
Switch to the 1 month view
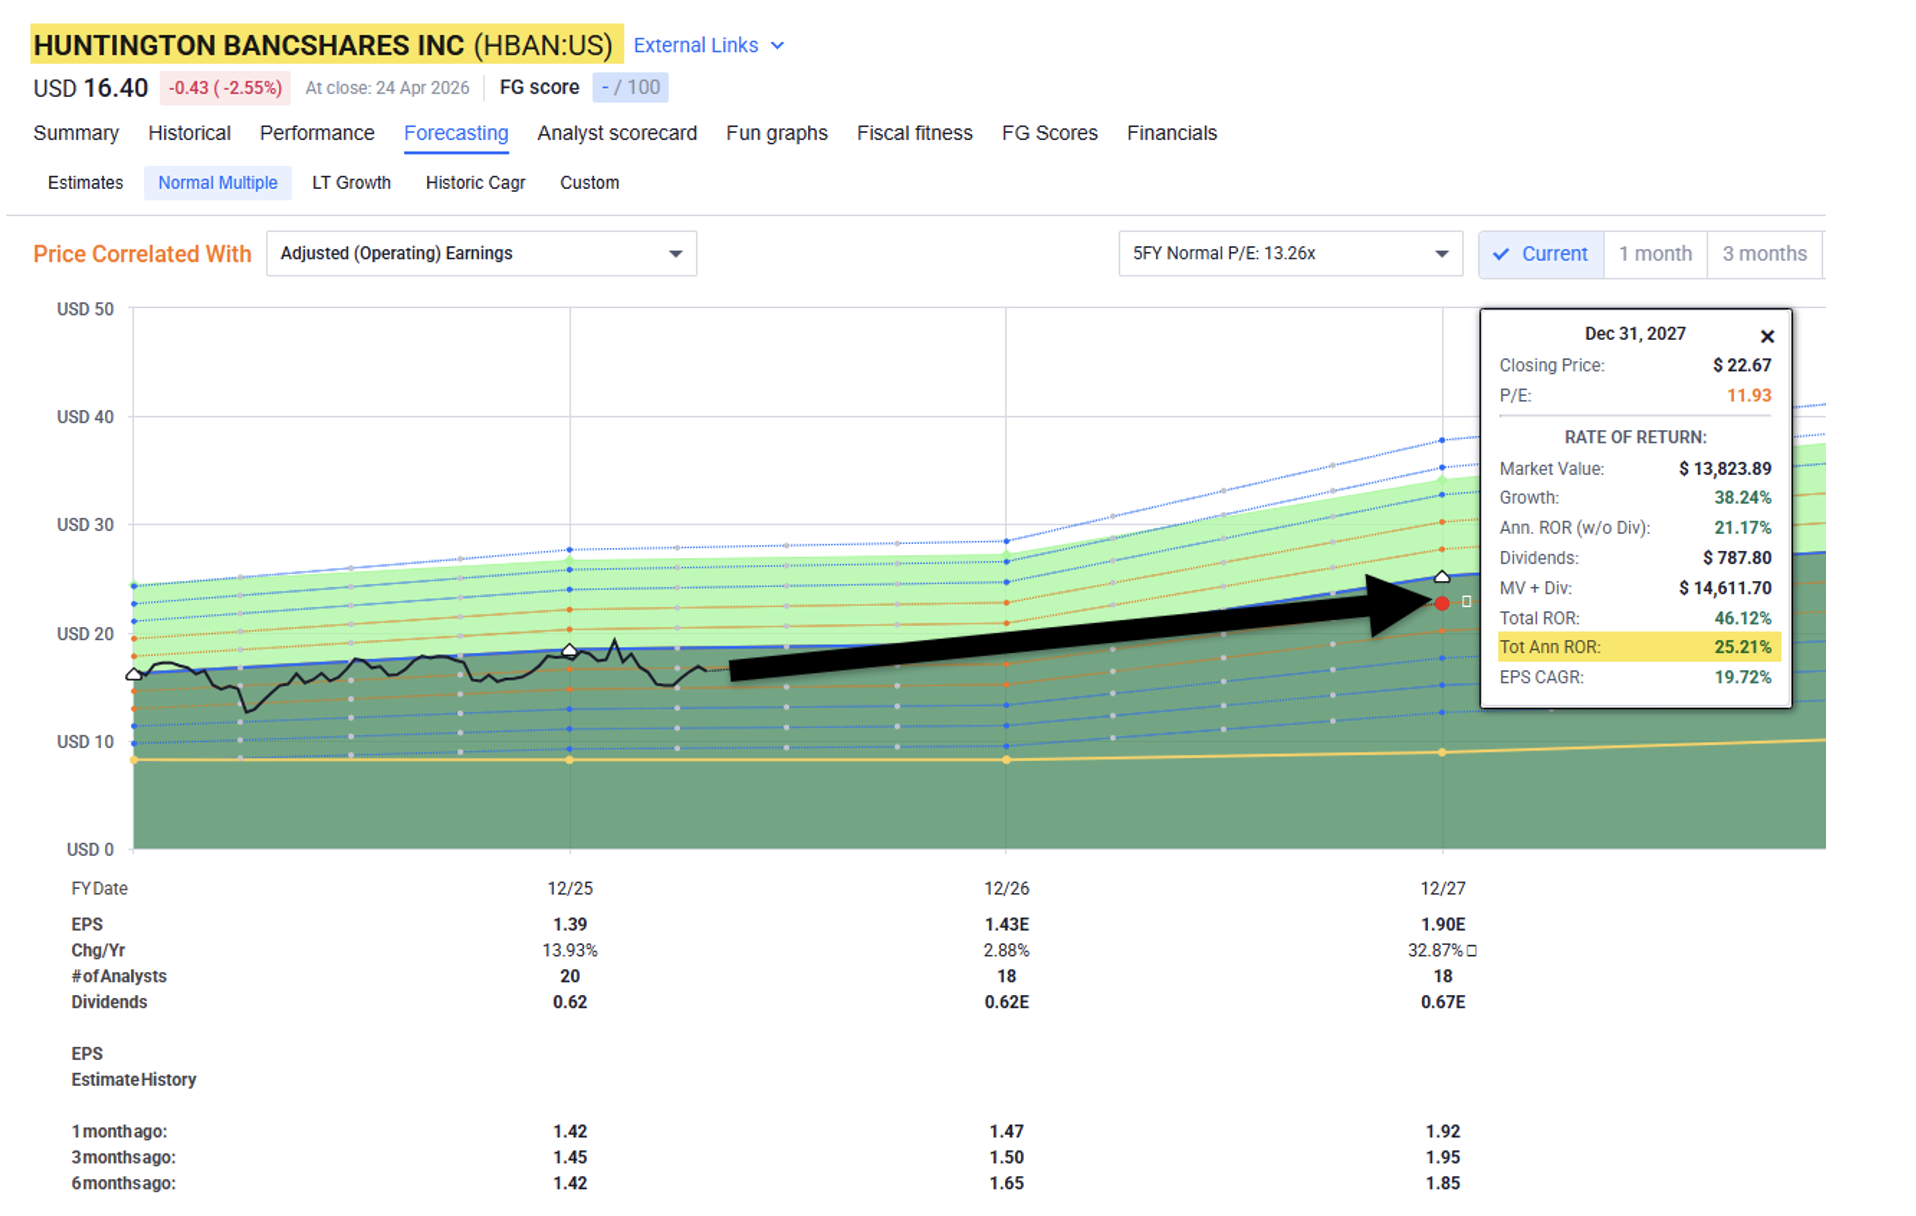(1654, 254)
